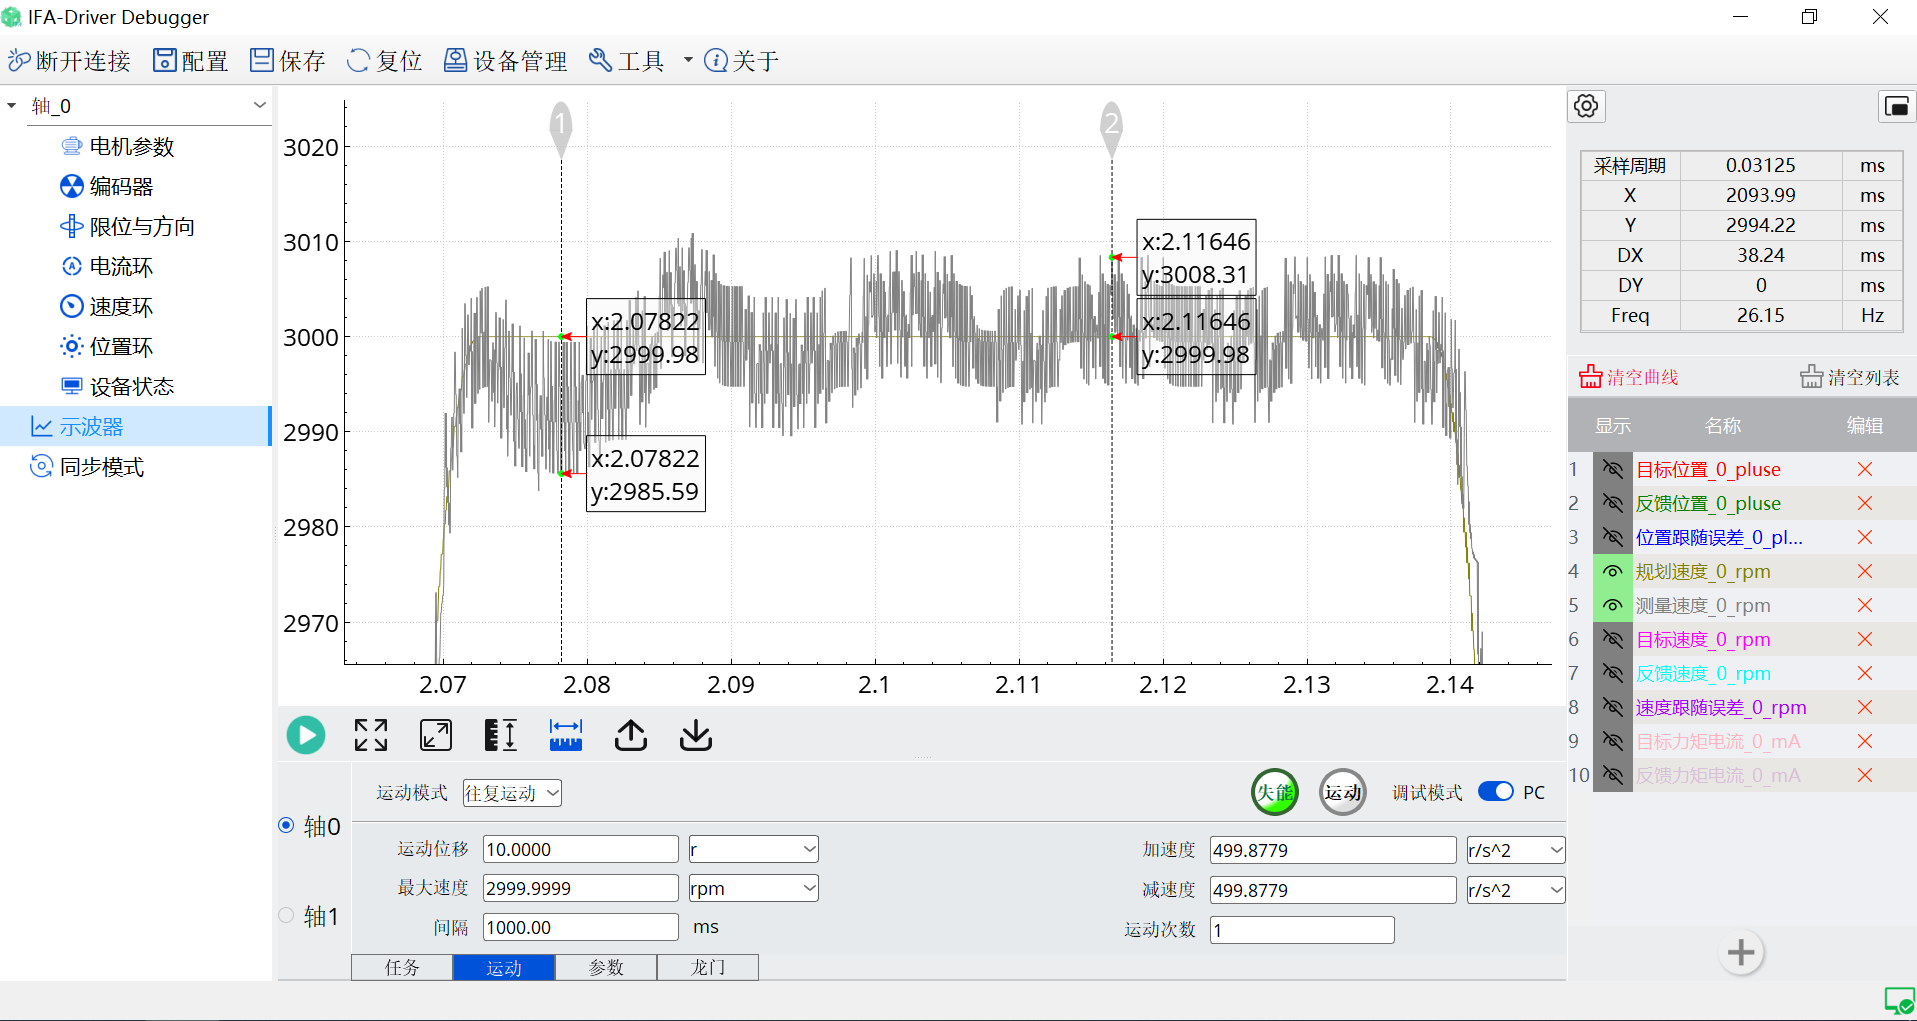Viewport: 1917px width, 1021px height.
Task: Click the vertical scale adjust icon
Action: 500,735
